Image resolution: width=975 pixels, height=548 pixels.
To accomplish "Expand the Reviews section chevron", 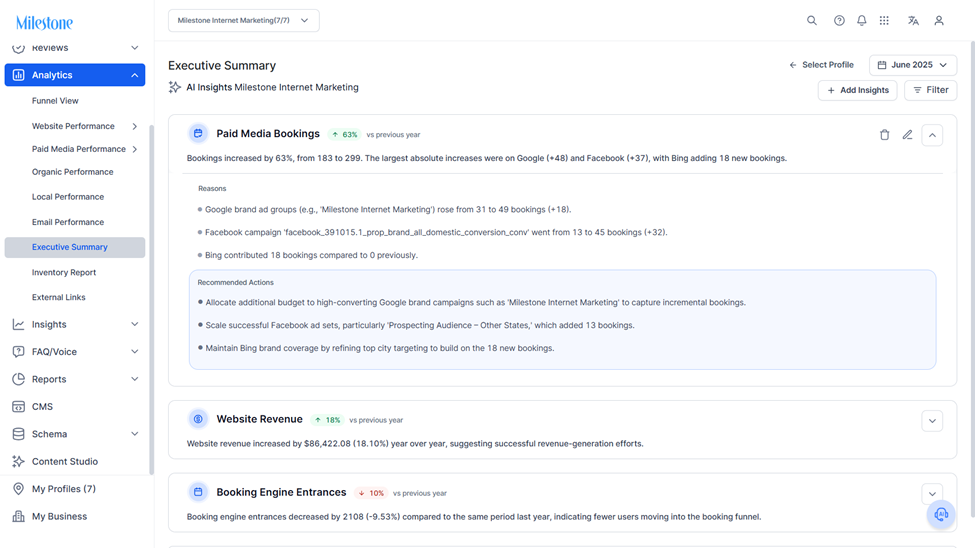I will [x=134, y=48].
